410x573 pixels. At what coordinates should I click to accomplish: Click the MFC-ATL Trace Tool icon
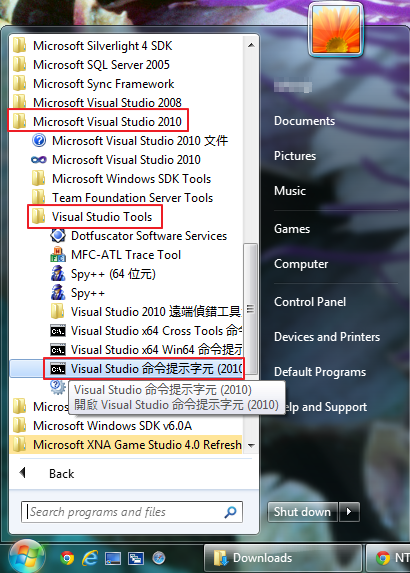tap(58, 255)
